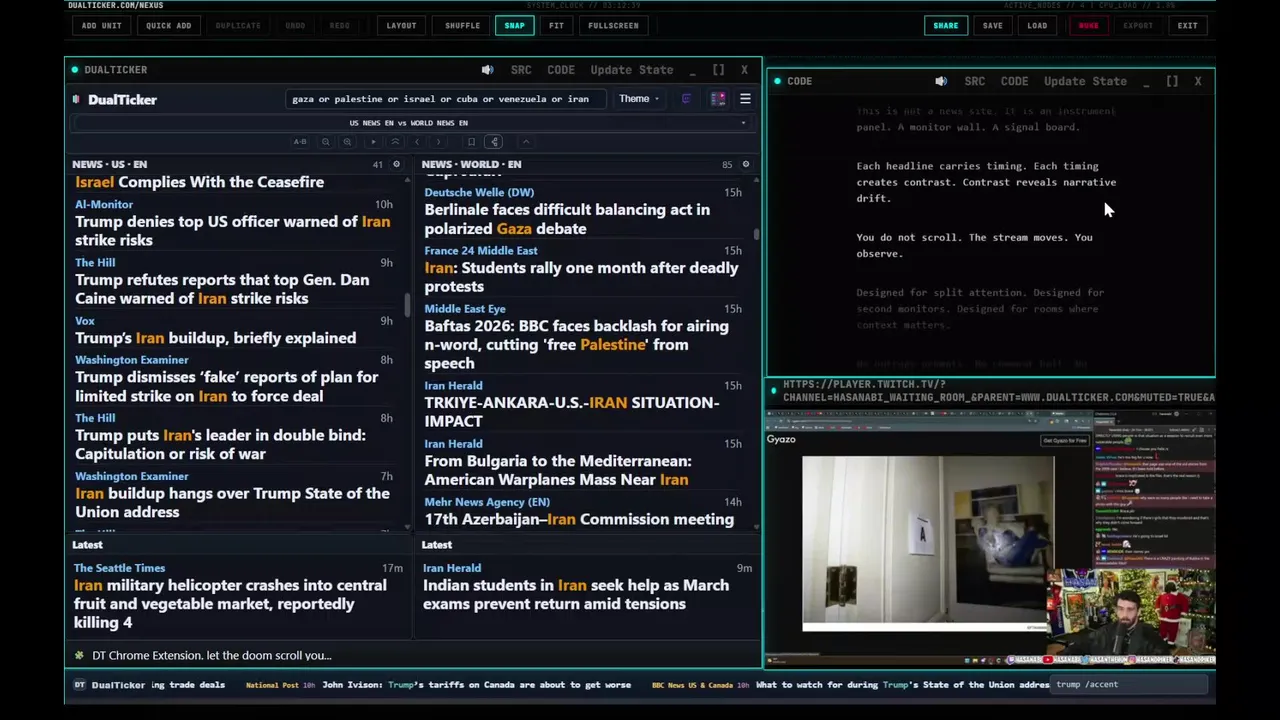Expand the US NEWS EN vs WORLD NEWS EN selector
Image resolution: width=1280 pixels, height=720 pixels.
click(409, 123)
